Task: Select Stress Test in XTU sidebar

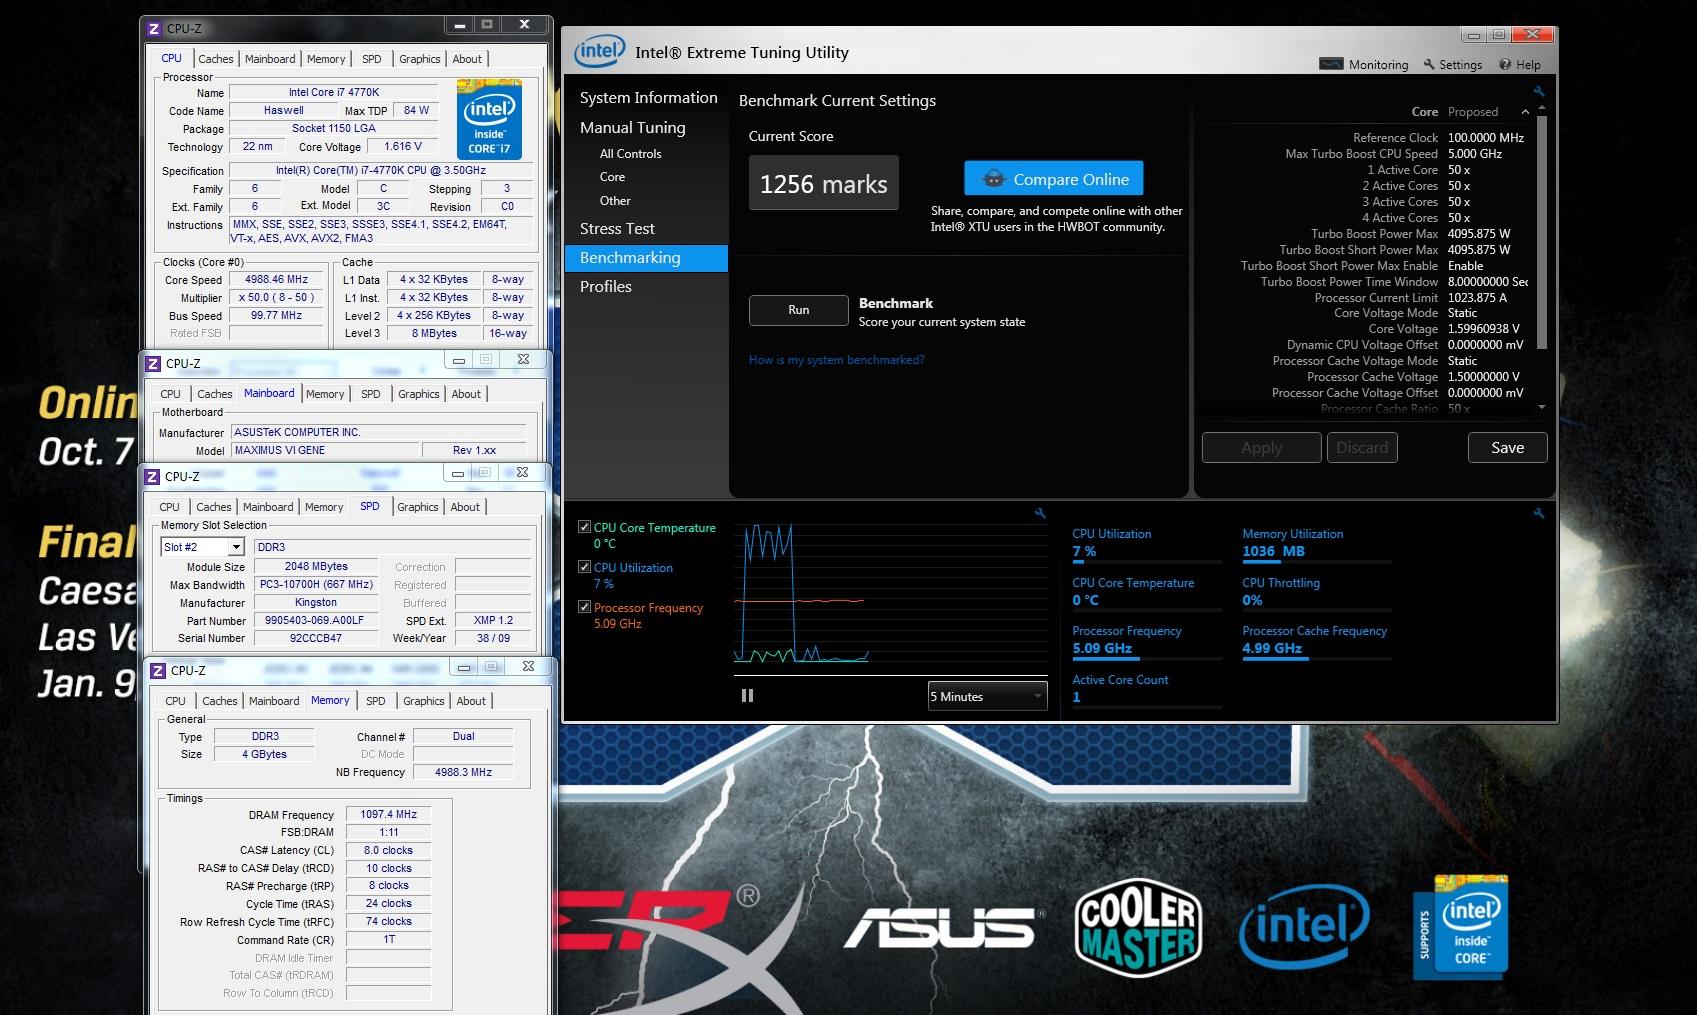Action: pyautogui.click(x=617, y=228)
